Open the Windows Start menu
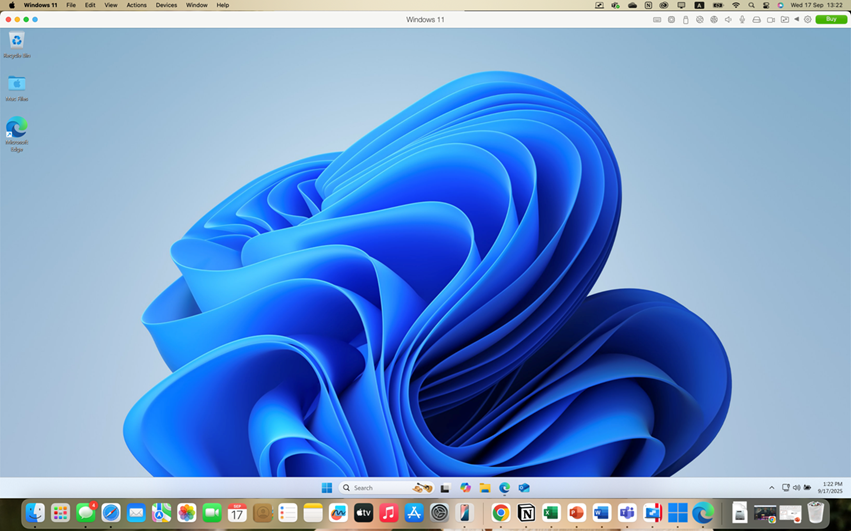Image resolution: width=851 pixels, height=531 pixels. [327, 488]
